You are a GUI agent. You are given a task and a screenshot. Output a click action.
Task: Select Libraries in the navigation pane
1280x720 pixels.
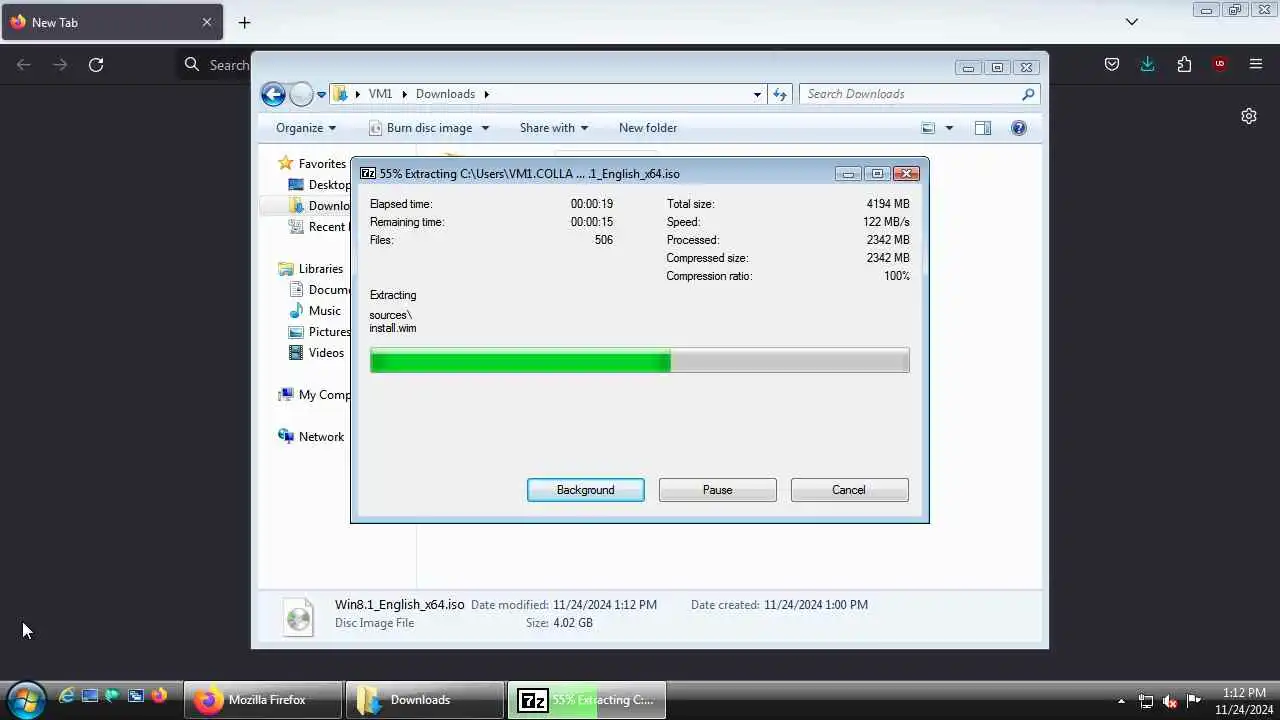pyautogui.click(x=311, y=268)
